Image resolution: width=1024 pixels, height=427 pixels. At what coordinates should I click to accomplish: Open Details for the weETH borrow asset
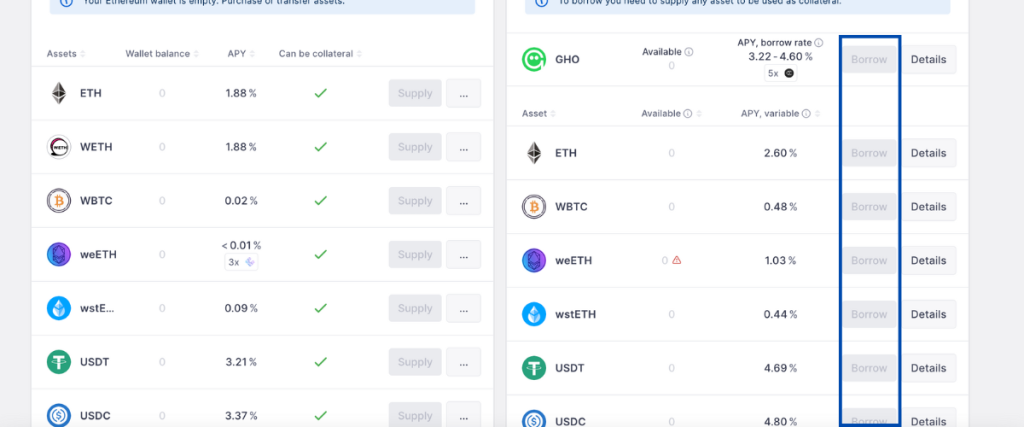(x=928, y=260)
